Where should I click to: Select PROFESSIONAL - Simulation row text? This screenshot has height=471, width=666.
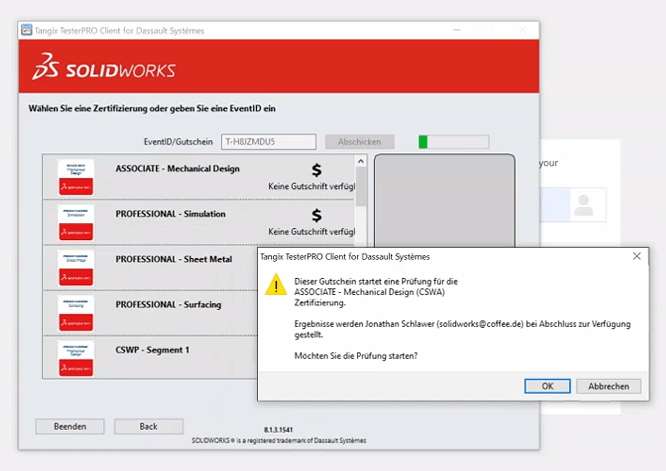coord(170,214)
